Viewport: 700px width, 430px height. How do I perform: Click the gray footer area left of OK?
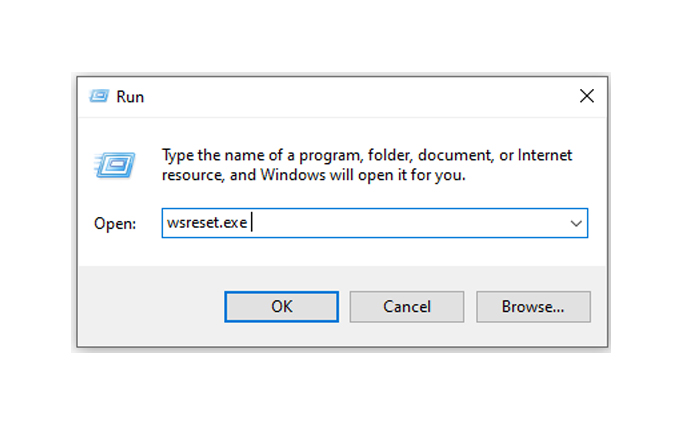(150, 306)
